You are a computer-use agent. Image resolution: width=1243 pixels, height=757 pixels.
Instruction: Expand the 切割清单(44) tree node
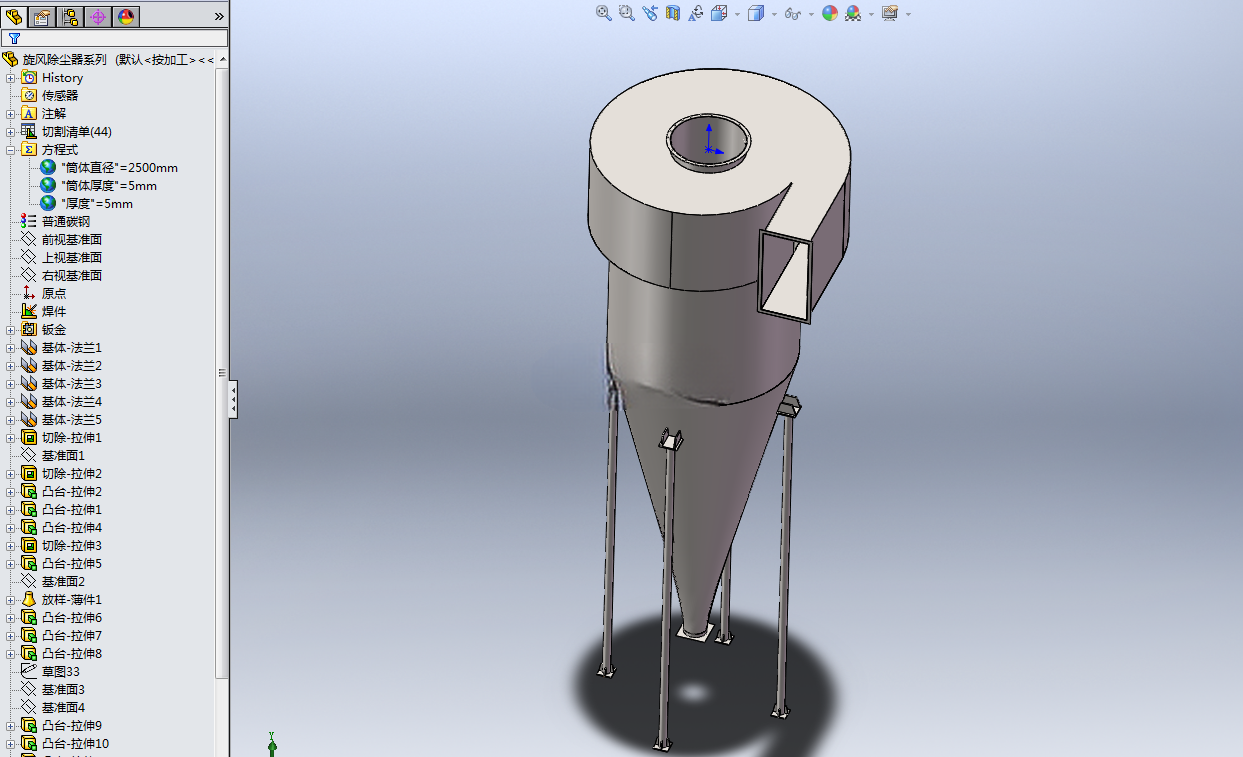point(11,132)
